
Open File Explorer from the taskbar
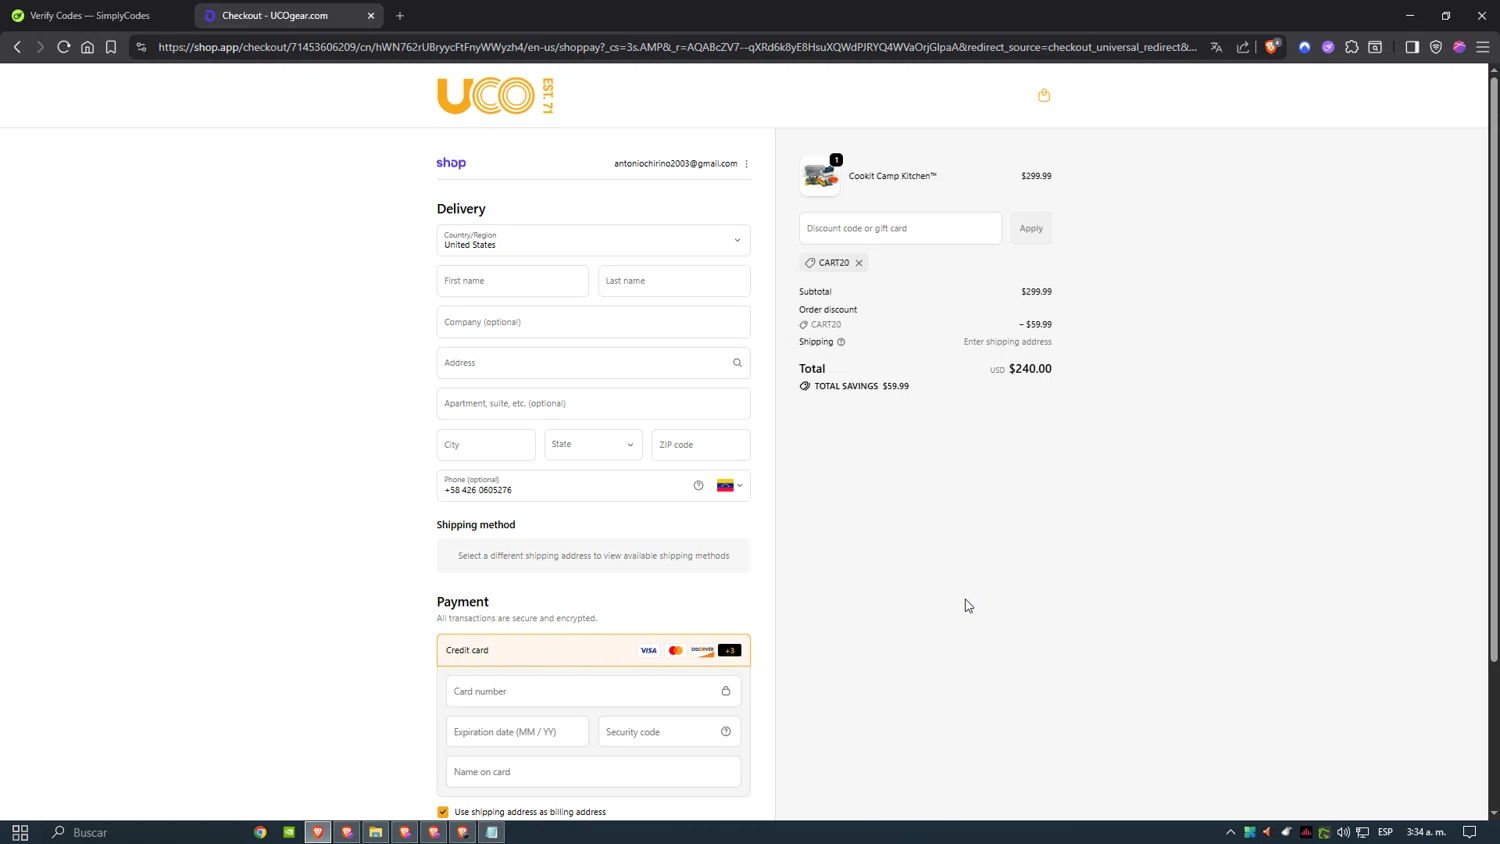pyautogui.click(x=376, y=832)
